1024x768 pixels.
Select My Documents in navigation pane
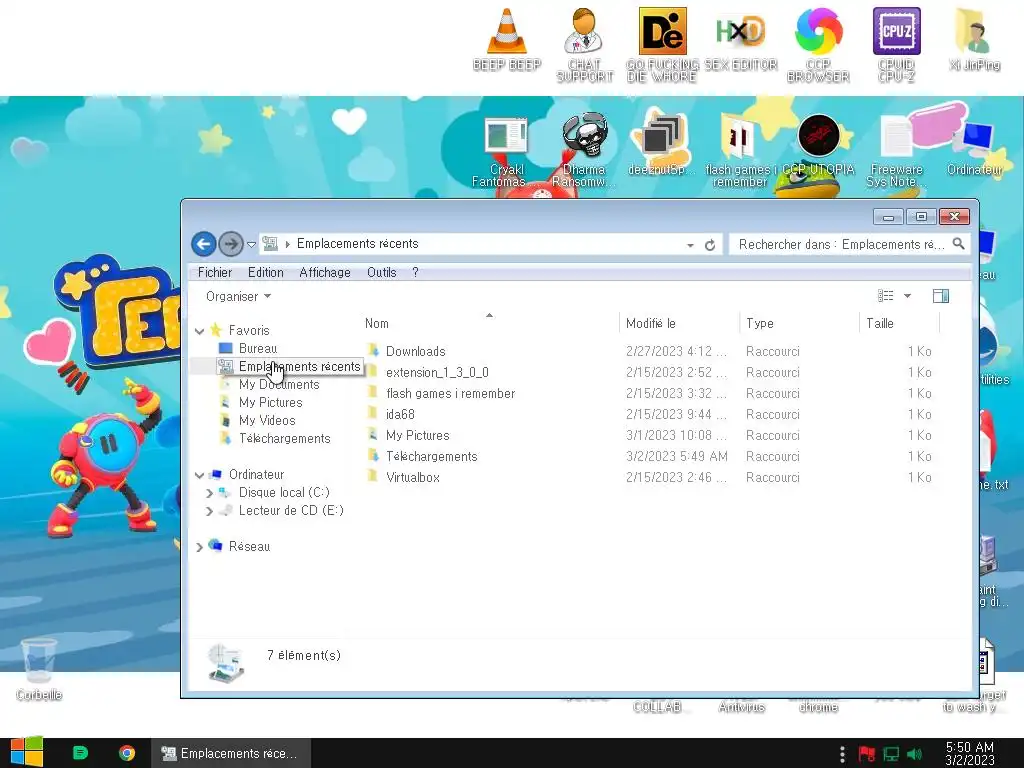[x=279, y=385]
